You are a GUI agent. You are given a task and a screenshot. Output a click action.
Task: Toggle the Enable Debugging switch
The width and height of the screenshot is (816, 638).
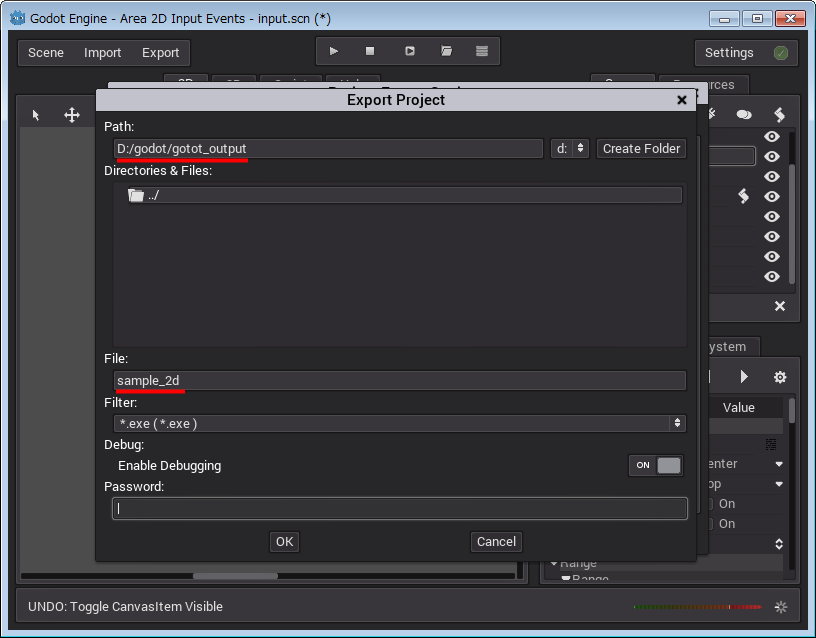656,465
